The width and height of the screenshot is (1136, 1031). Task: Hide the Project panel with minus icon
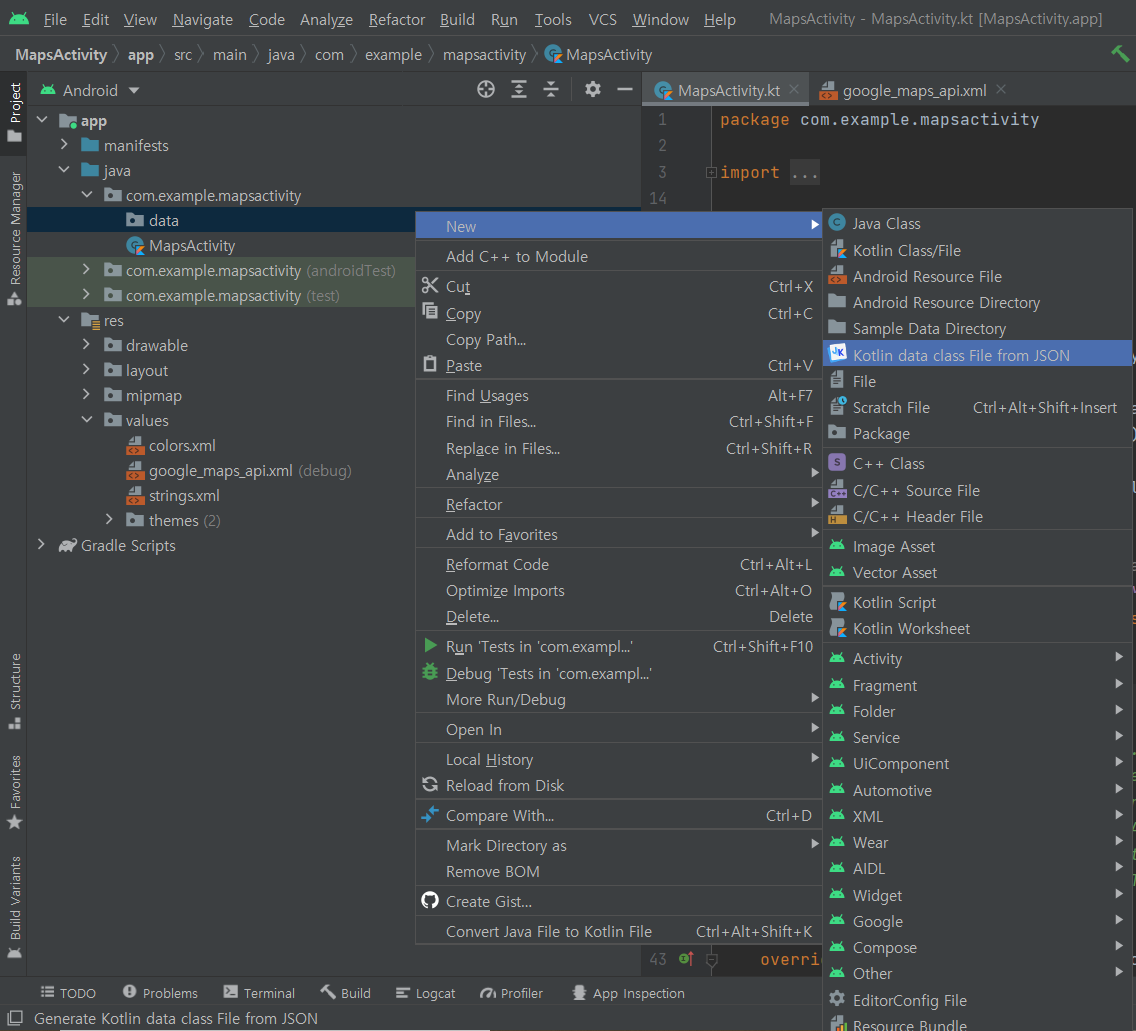pyautogui.click(x=625, y=89)
